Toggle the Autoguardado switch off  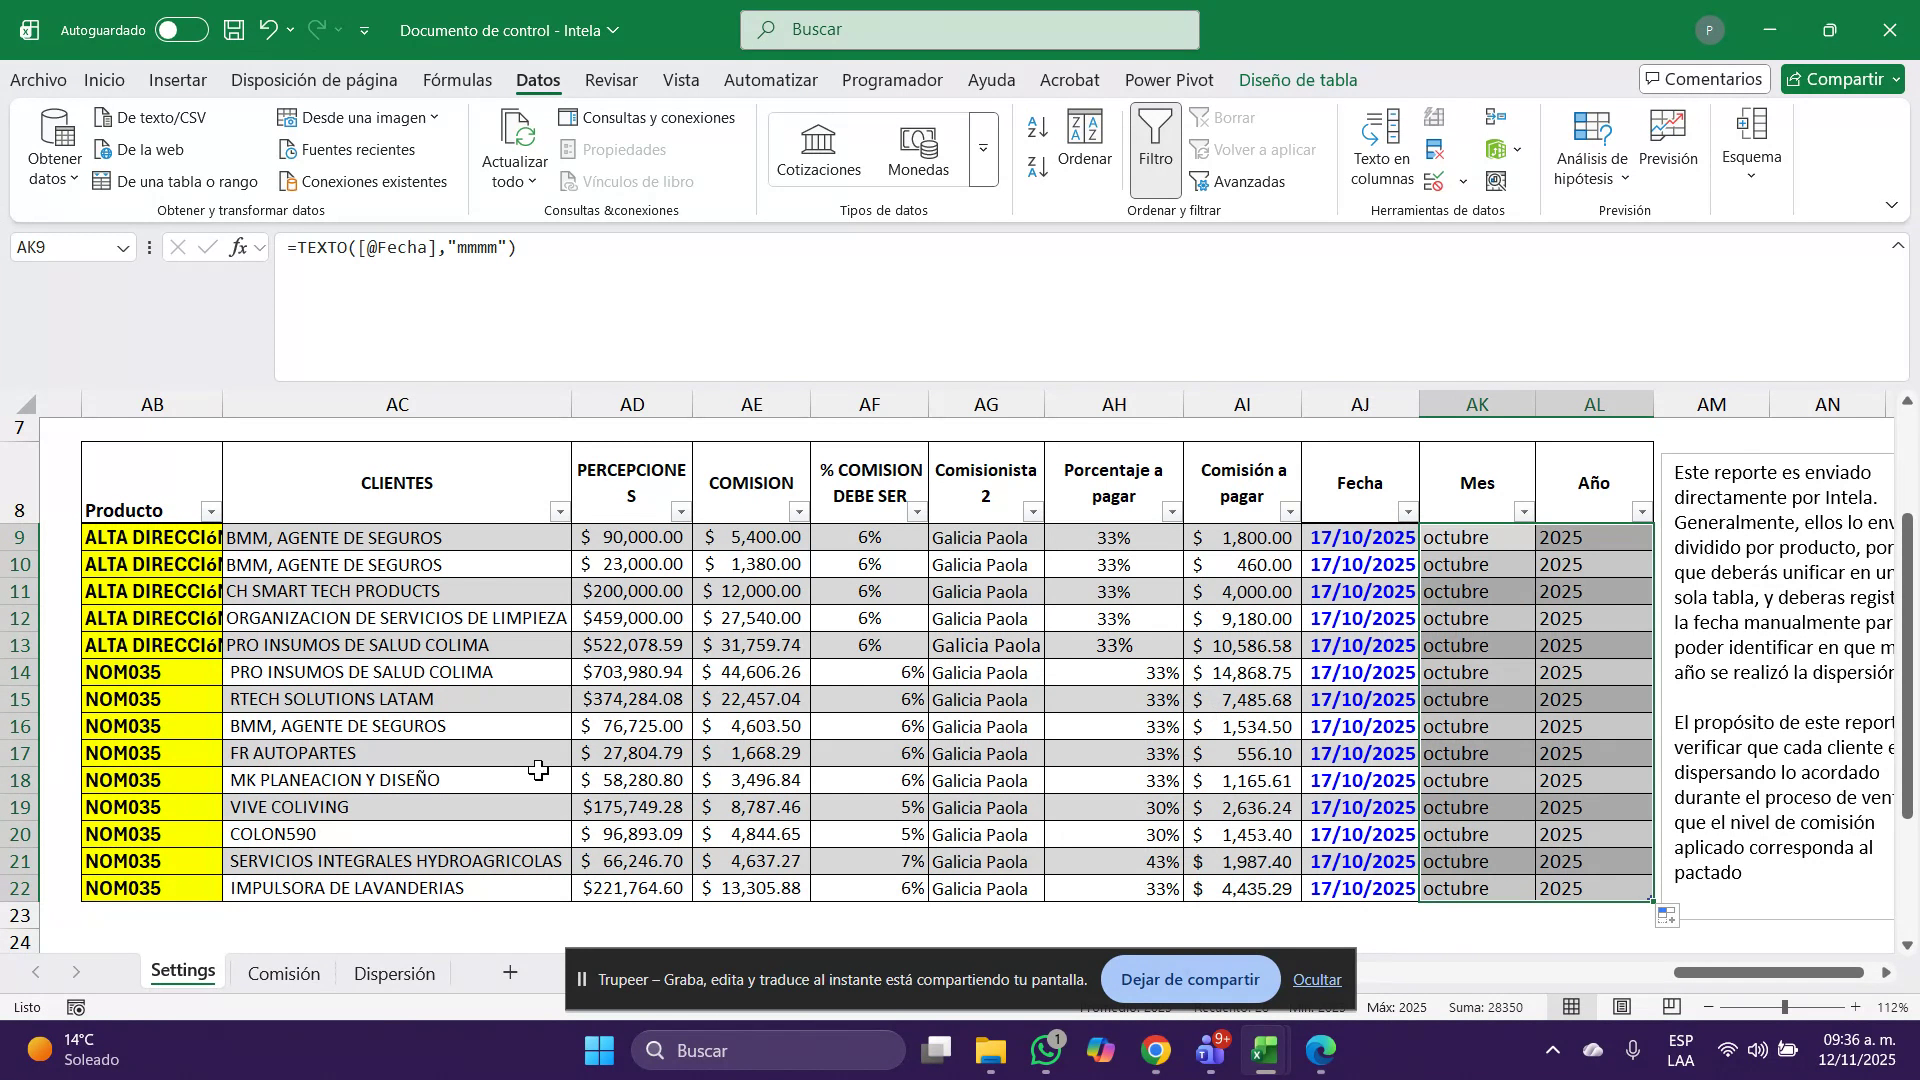pos(182,29)
